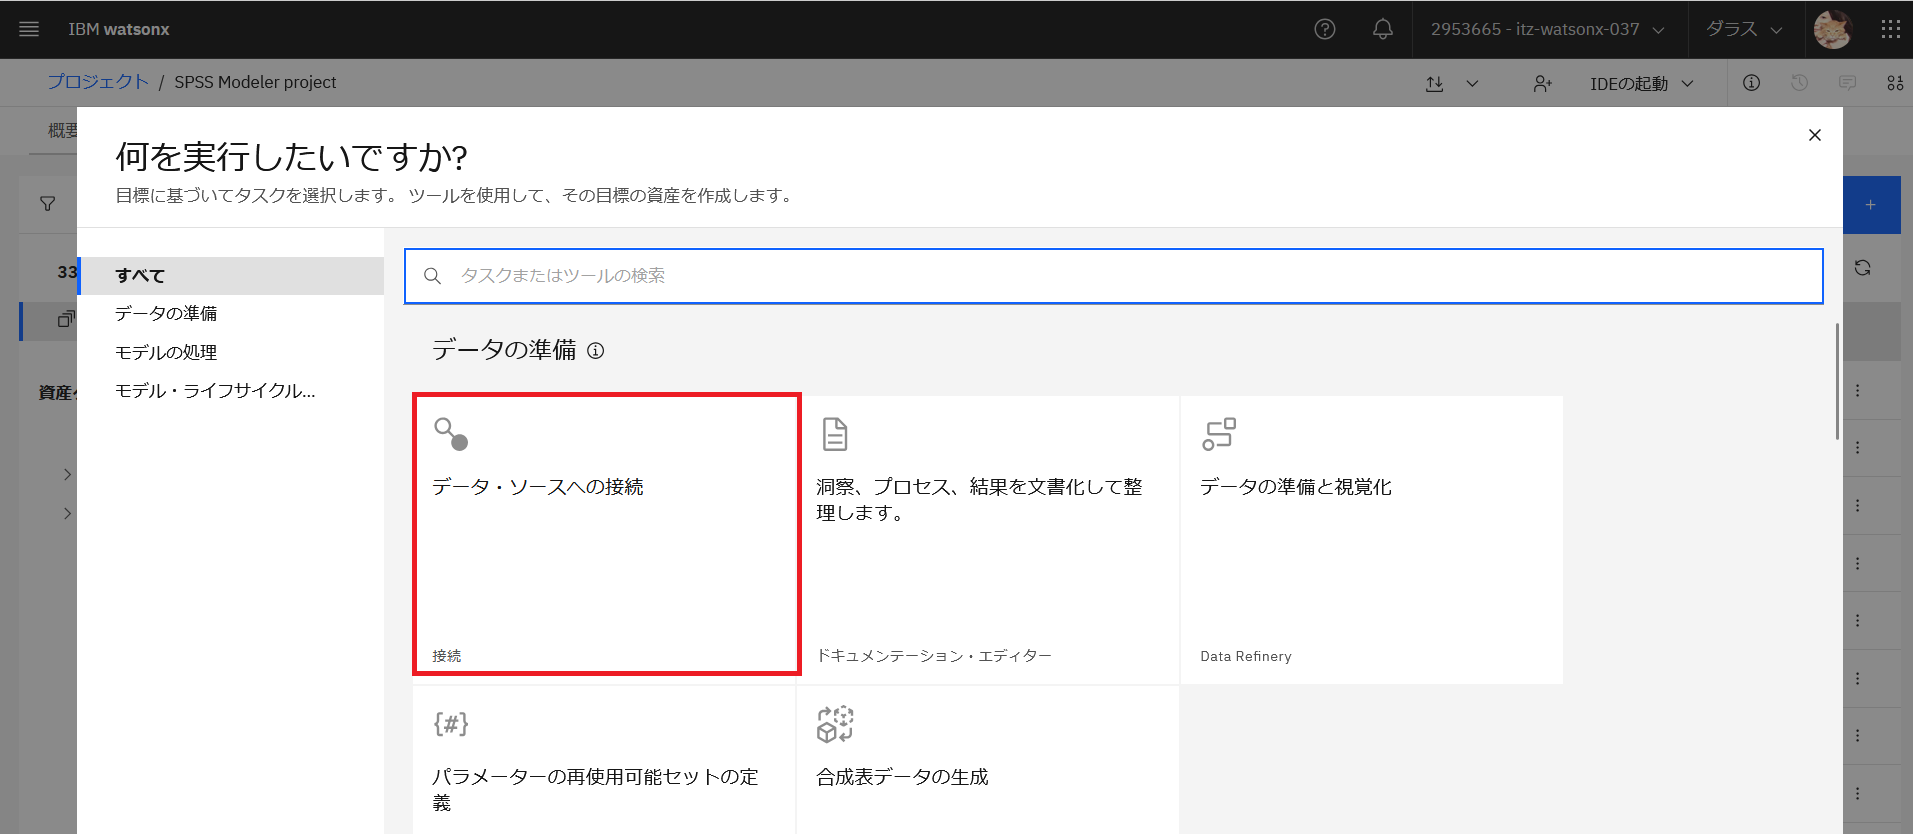
Task: Click the {#} parameter set icon
Action: click(451, 724)
